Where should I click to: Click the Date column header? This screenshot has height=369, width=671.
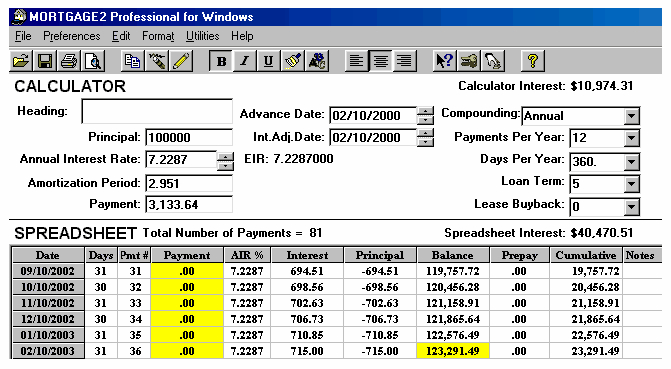[48, 255]
